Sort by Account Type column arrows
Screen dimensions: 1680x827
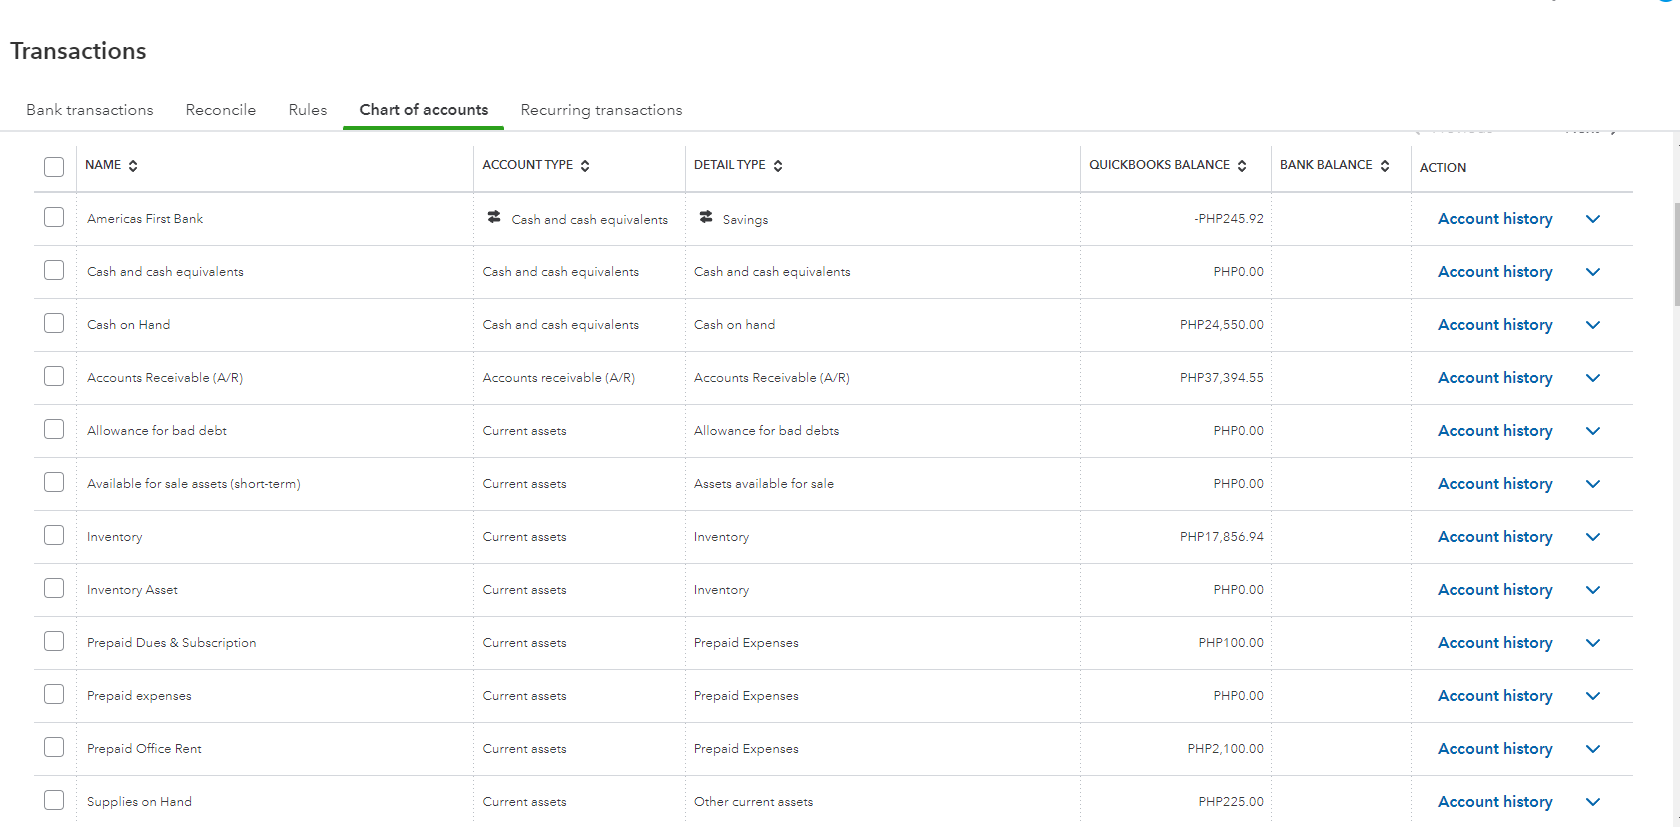585,166
